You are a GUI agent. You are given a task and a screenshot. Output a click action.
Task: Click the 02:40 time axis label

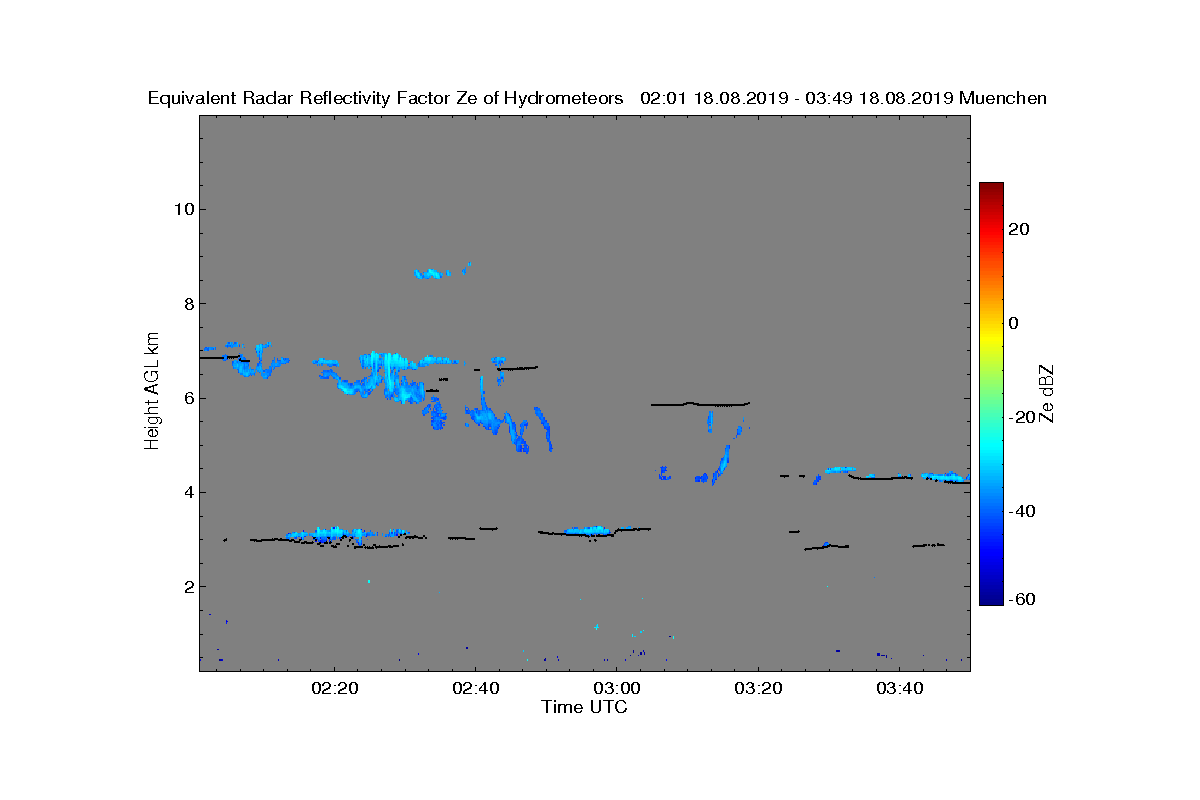pos(475,689)
